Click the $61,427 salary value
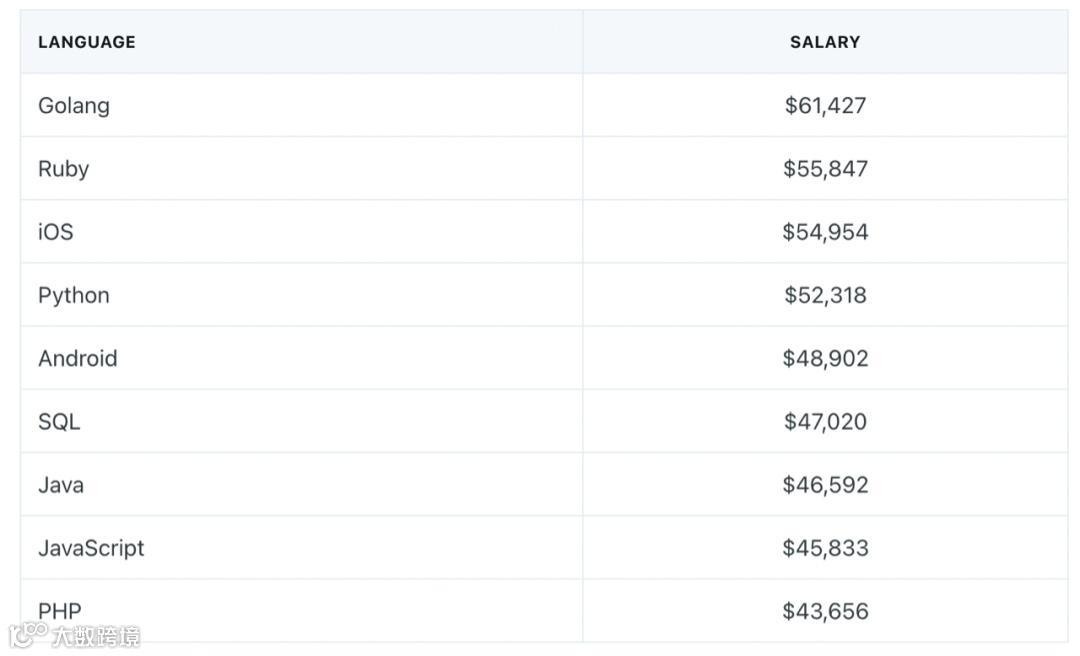 point(825,105)
